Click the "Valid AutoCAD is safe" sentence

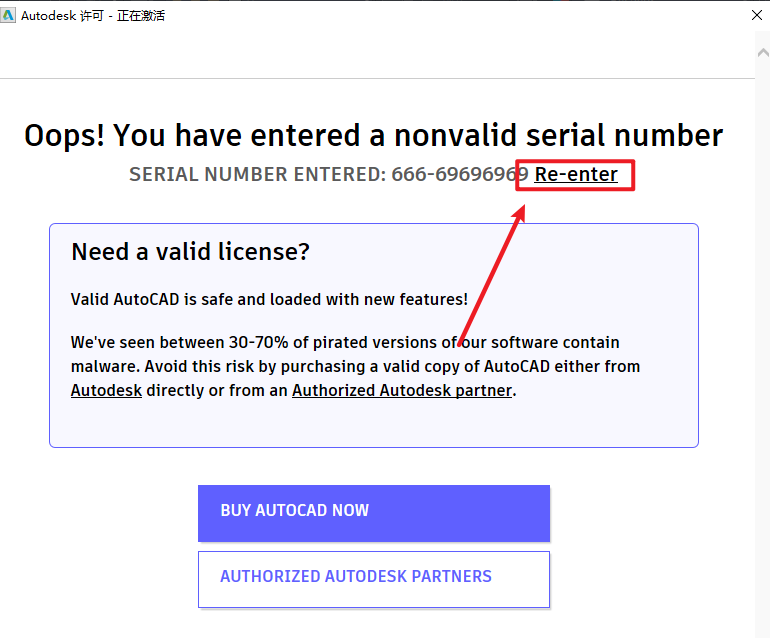pyautogui.click(x=269, y=299)
